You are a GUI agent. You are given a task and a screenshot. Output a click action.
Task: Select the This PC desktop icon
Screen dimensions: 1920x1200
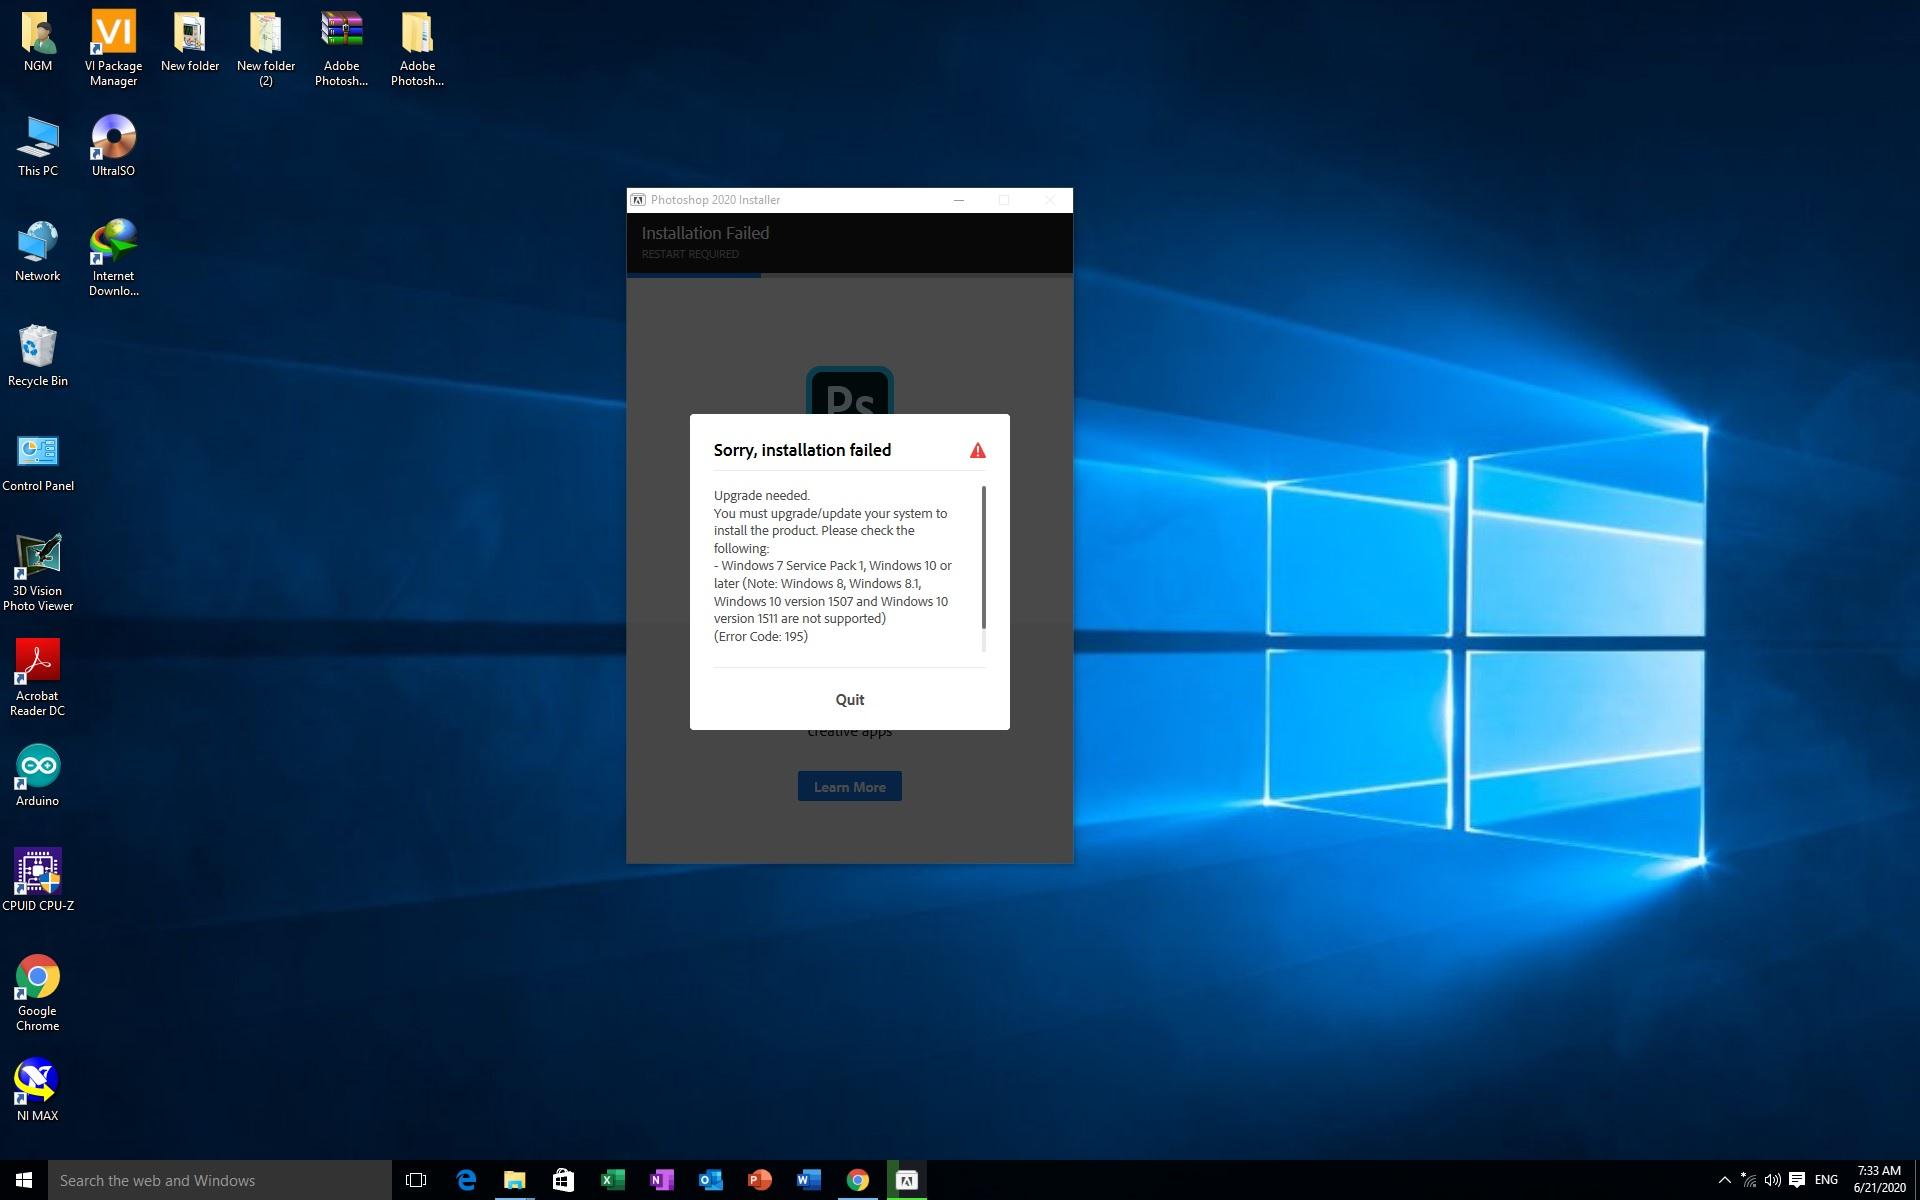(x=38, y=147)
